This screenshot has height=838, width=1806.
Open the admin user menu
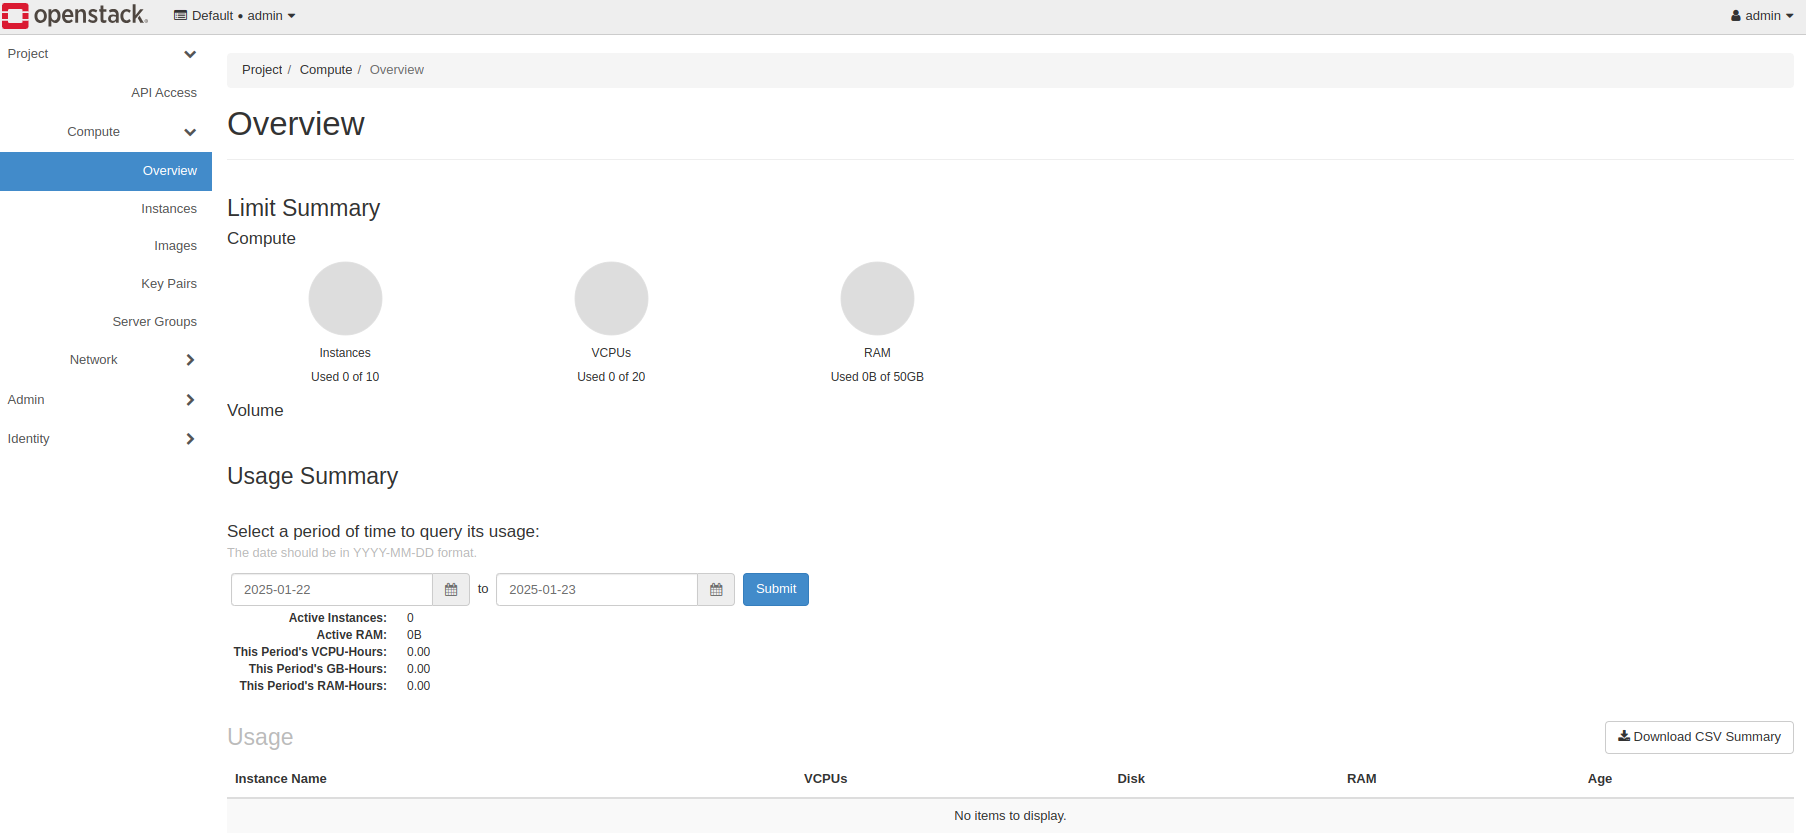[1761, 16]
